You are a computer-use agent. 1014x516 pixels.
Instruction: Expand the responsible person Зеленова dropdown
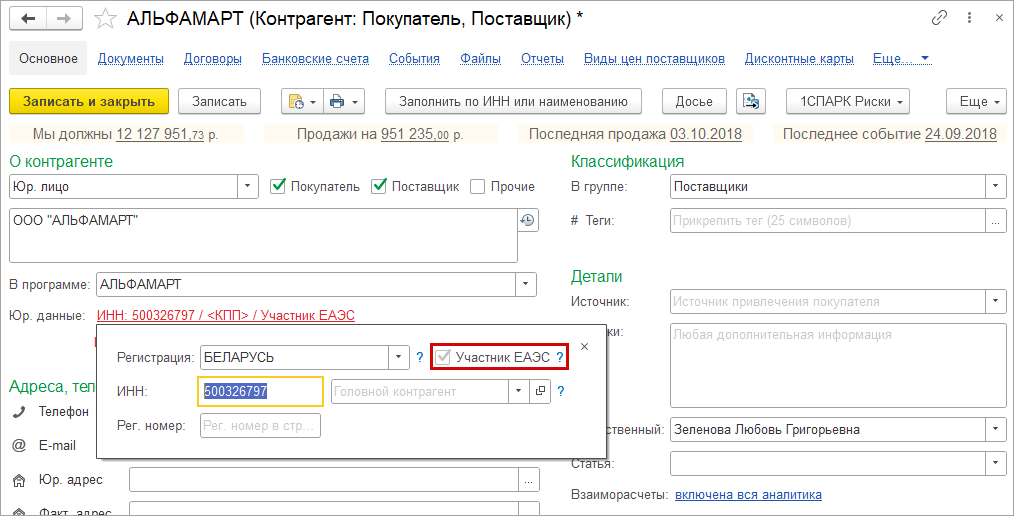[x=996, y=429]
